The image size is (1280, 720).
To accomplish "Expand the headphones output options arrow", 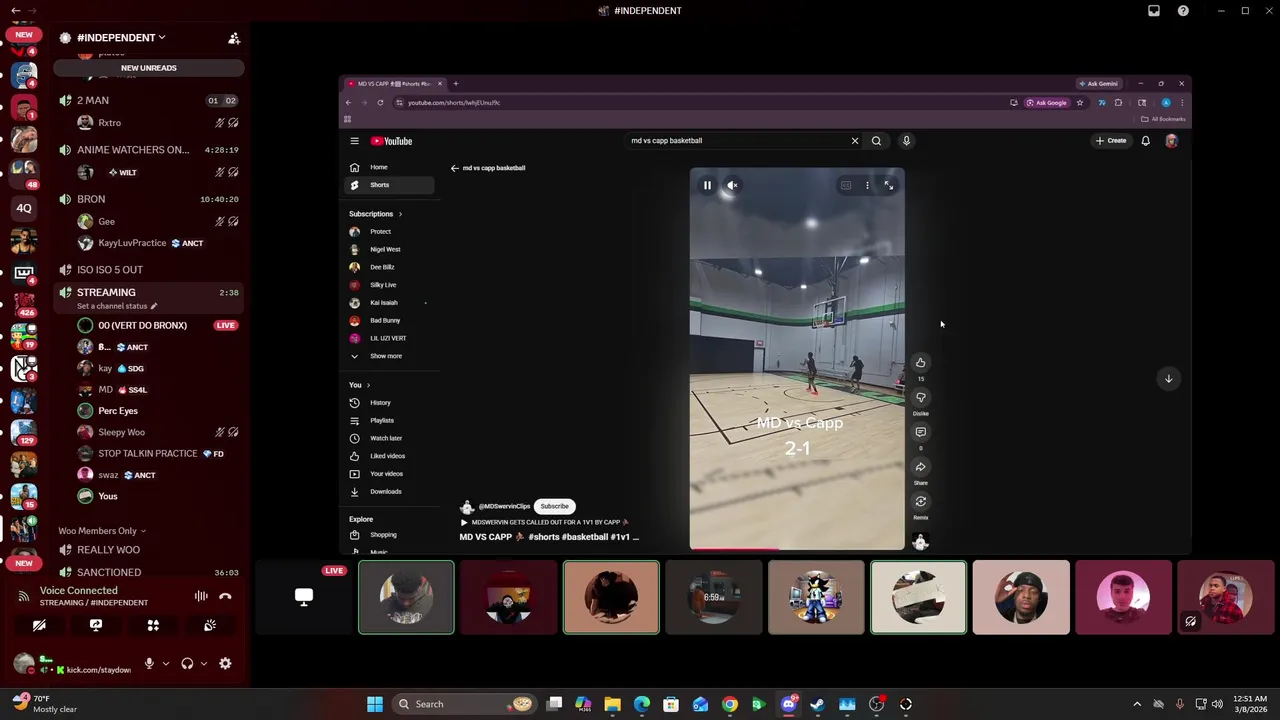I will pyautogui.click(x=204, y=663).
